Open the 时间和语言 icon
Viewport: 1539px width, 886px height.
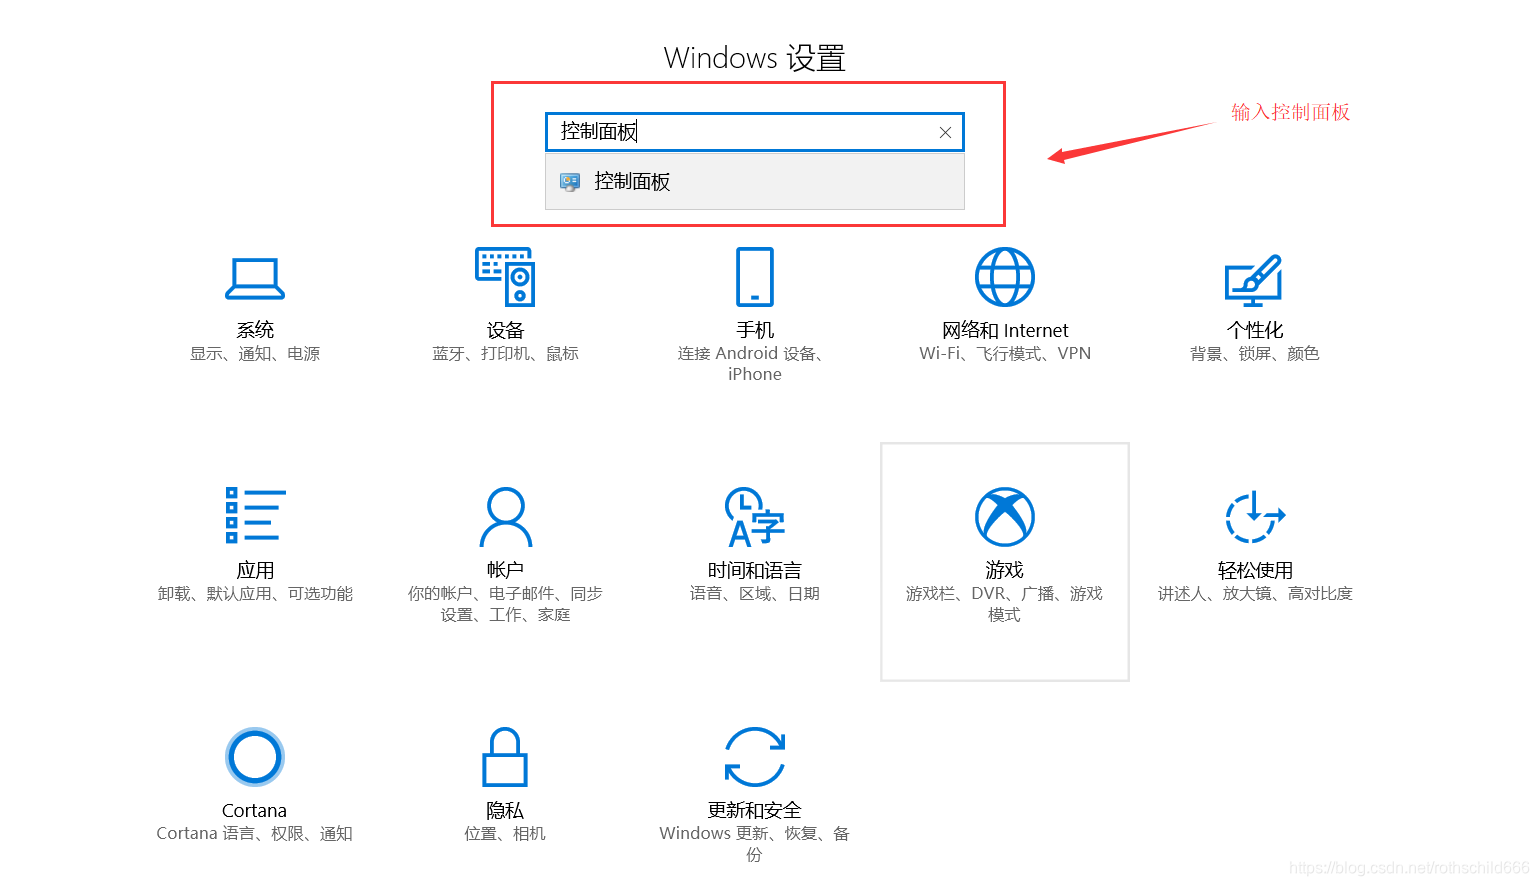coord(755,517)
